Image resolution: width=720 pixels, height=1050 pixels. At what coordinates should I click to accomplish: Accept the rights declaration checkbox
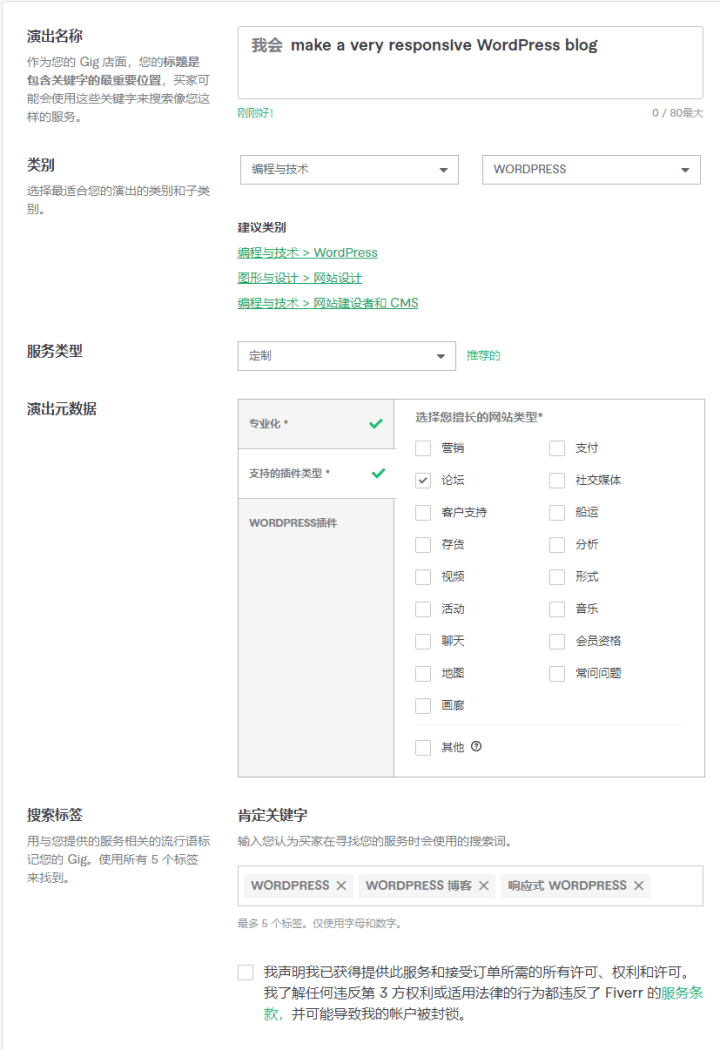[x=246, y=972]
